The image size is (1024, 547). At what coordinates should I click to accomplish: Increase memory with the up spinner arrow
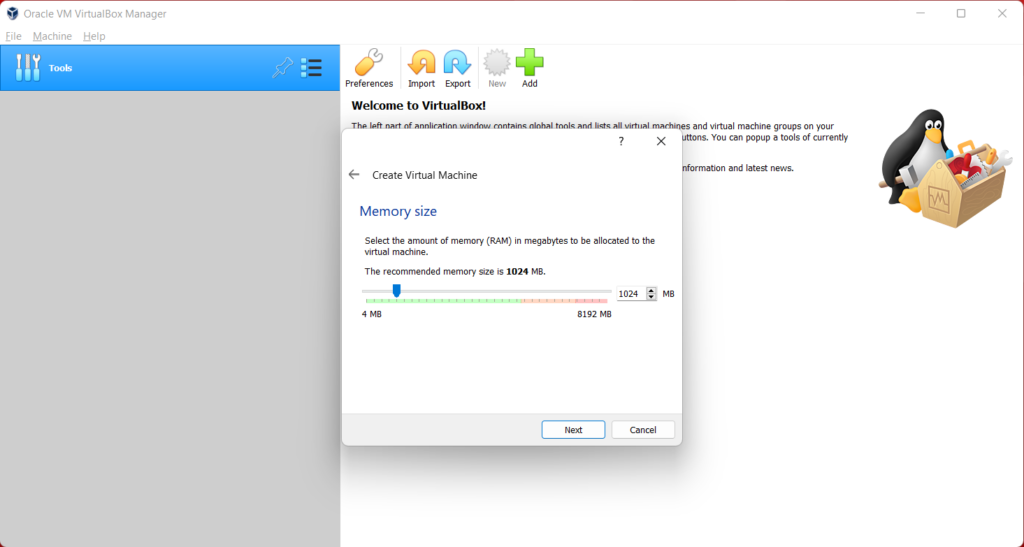pyautogui.click(x=651, y=290)
